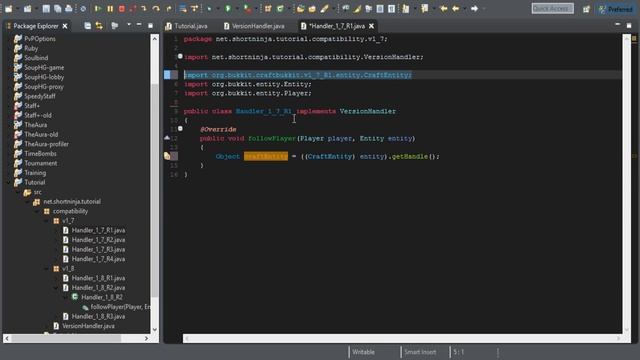
Task: Click the override indicator on line 12
Action: click(167, 138)
